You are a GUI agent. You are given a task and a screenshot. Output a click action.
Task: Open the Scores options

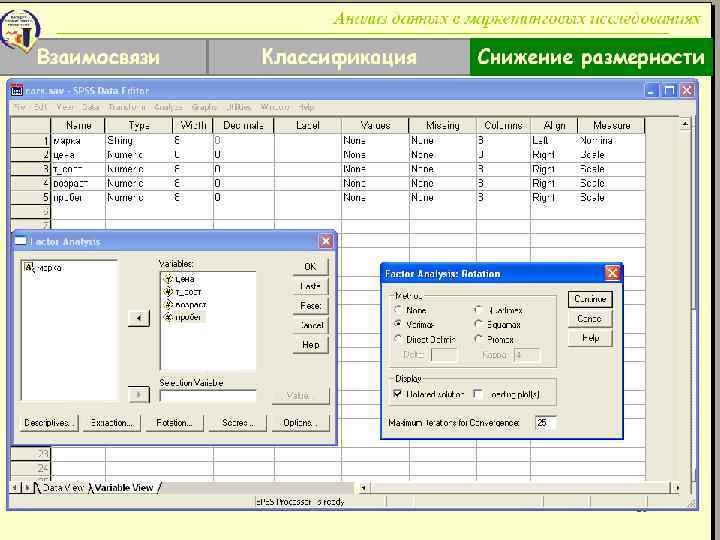pyautogui.click(x=237, y=422)
